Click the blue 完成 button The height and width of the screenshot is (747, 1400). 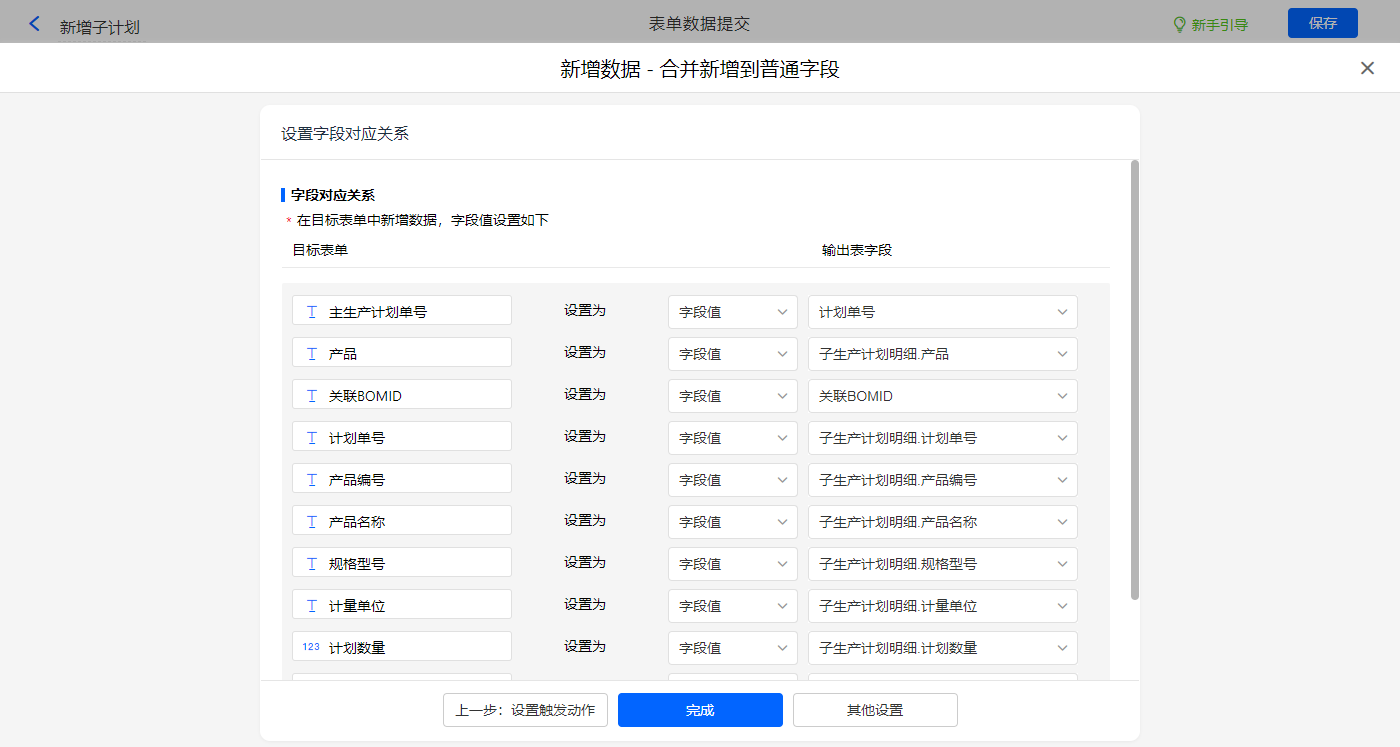click(x=700, y=710)
